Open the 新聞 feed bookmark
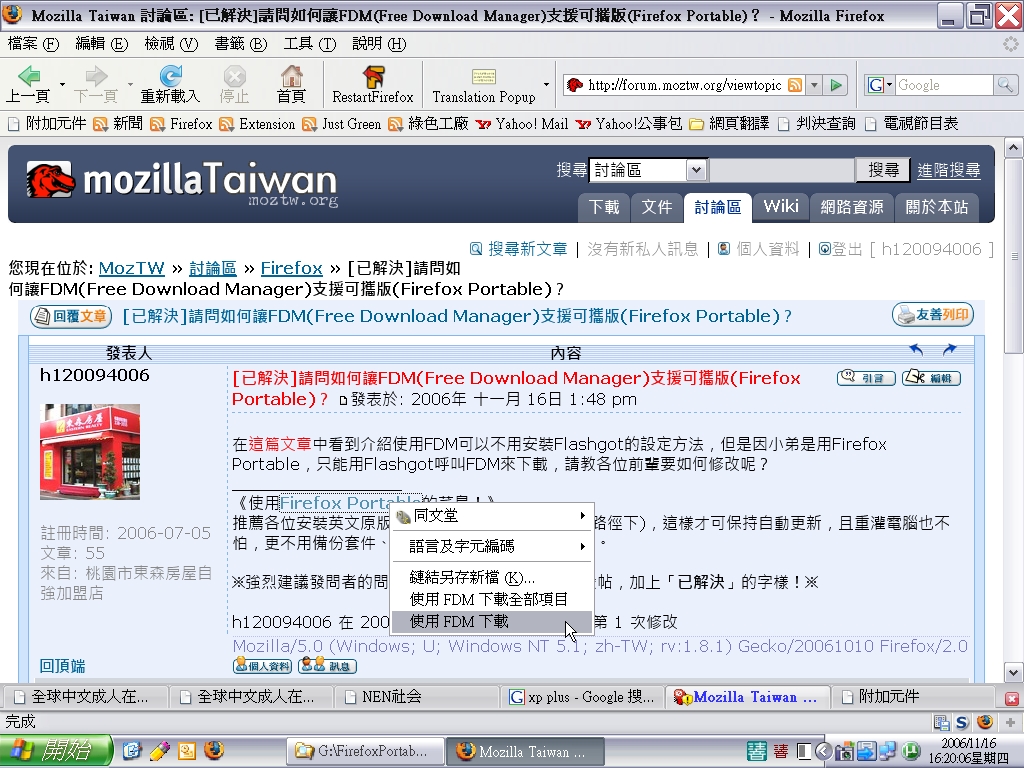This screenshot has width=1024, height=768. point(118,123)
